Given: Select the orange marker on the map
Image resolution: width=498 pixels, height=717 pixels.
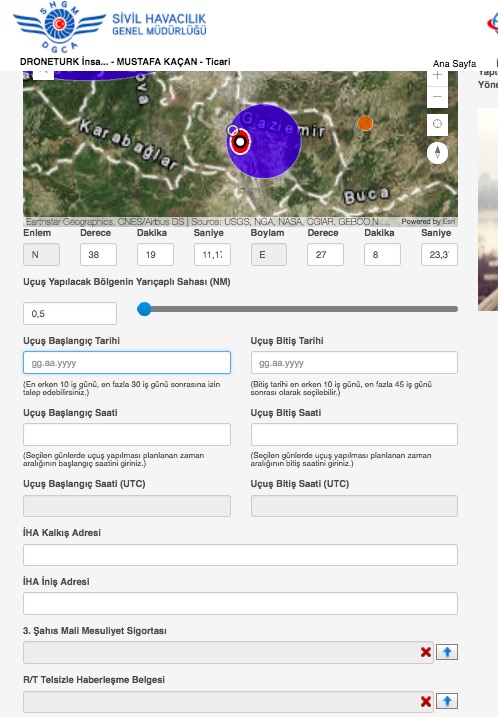Looking at the screenshot, I should [x=365, y=123].
